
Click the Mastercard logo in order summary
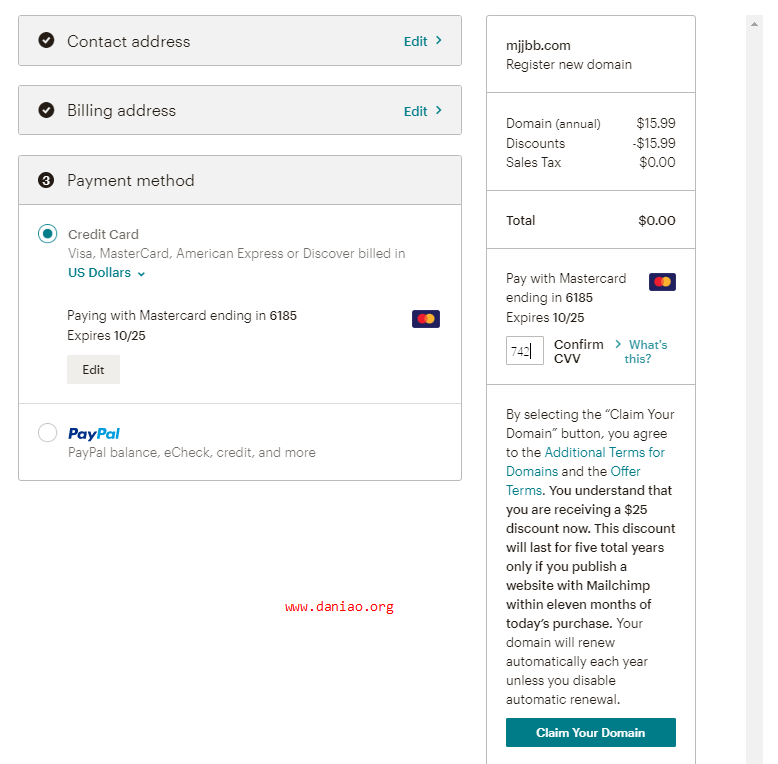pos(662,282)
